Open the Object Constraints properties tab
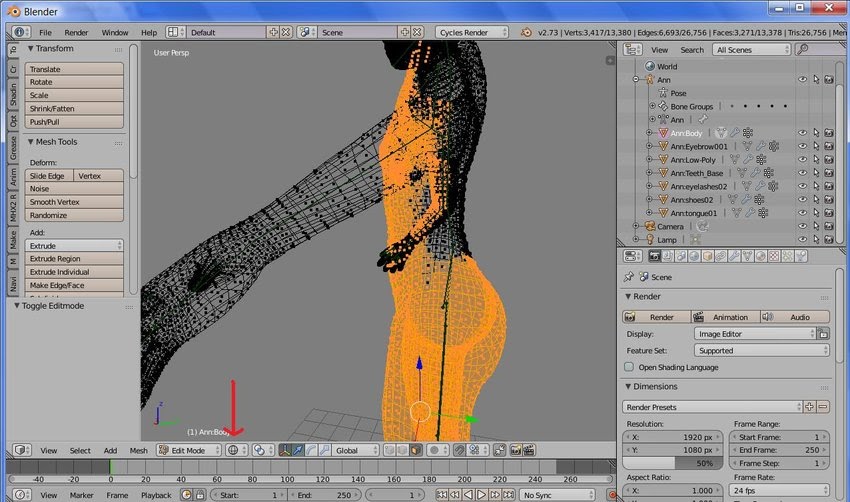The height and width of the screenshot is (502, 850). pyautogui.click(x=720, y=256)
